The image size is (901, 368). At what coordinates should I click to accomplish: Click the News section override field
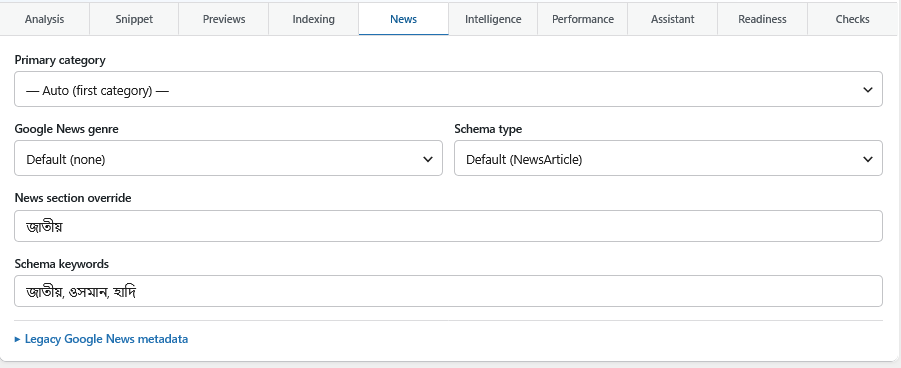[448, 226]
